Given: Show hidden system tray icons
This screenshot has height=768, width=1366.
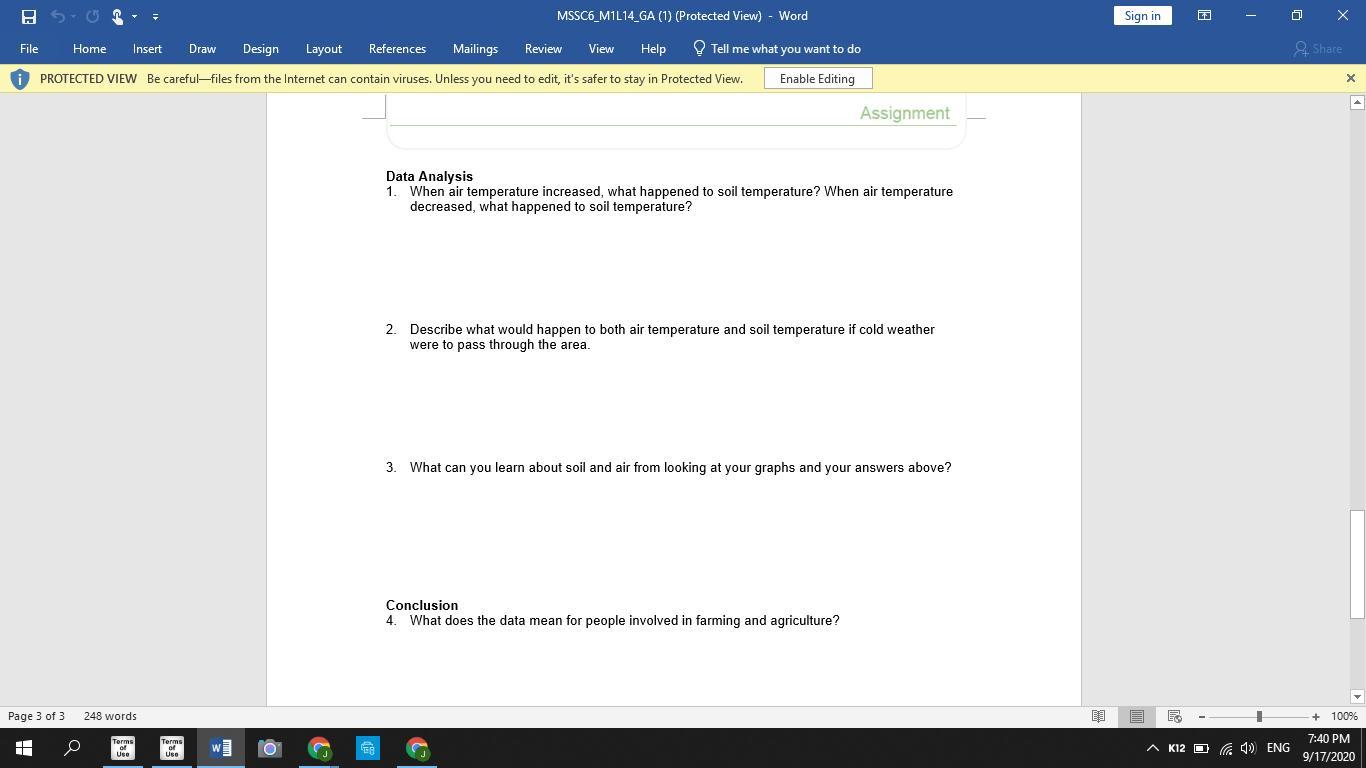Looking at the screenshot, I should [x=1152, y=748].
